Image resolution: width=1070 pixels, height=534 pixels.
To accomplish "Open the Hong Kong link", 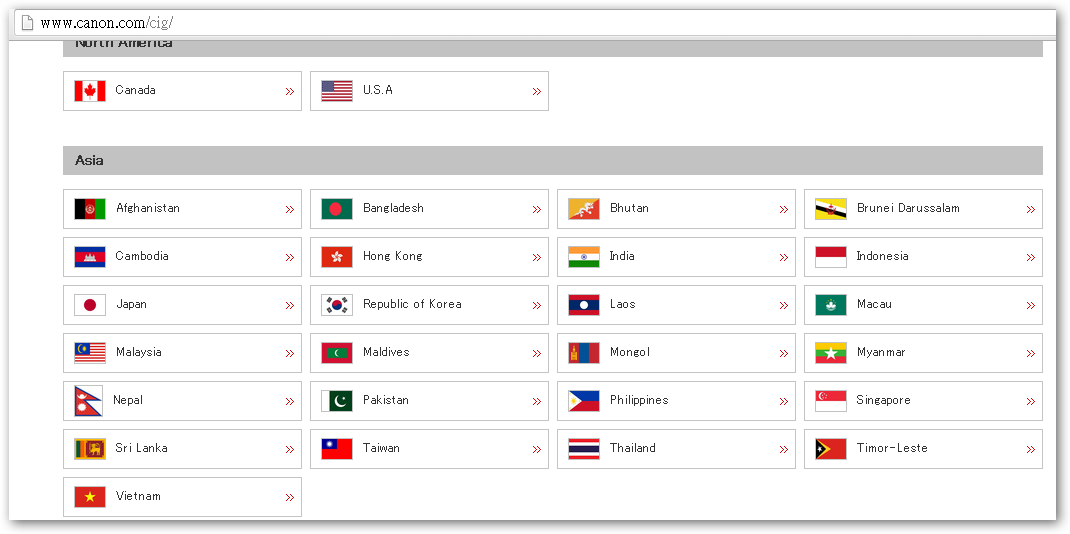I will [x=392, y=256].
